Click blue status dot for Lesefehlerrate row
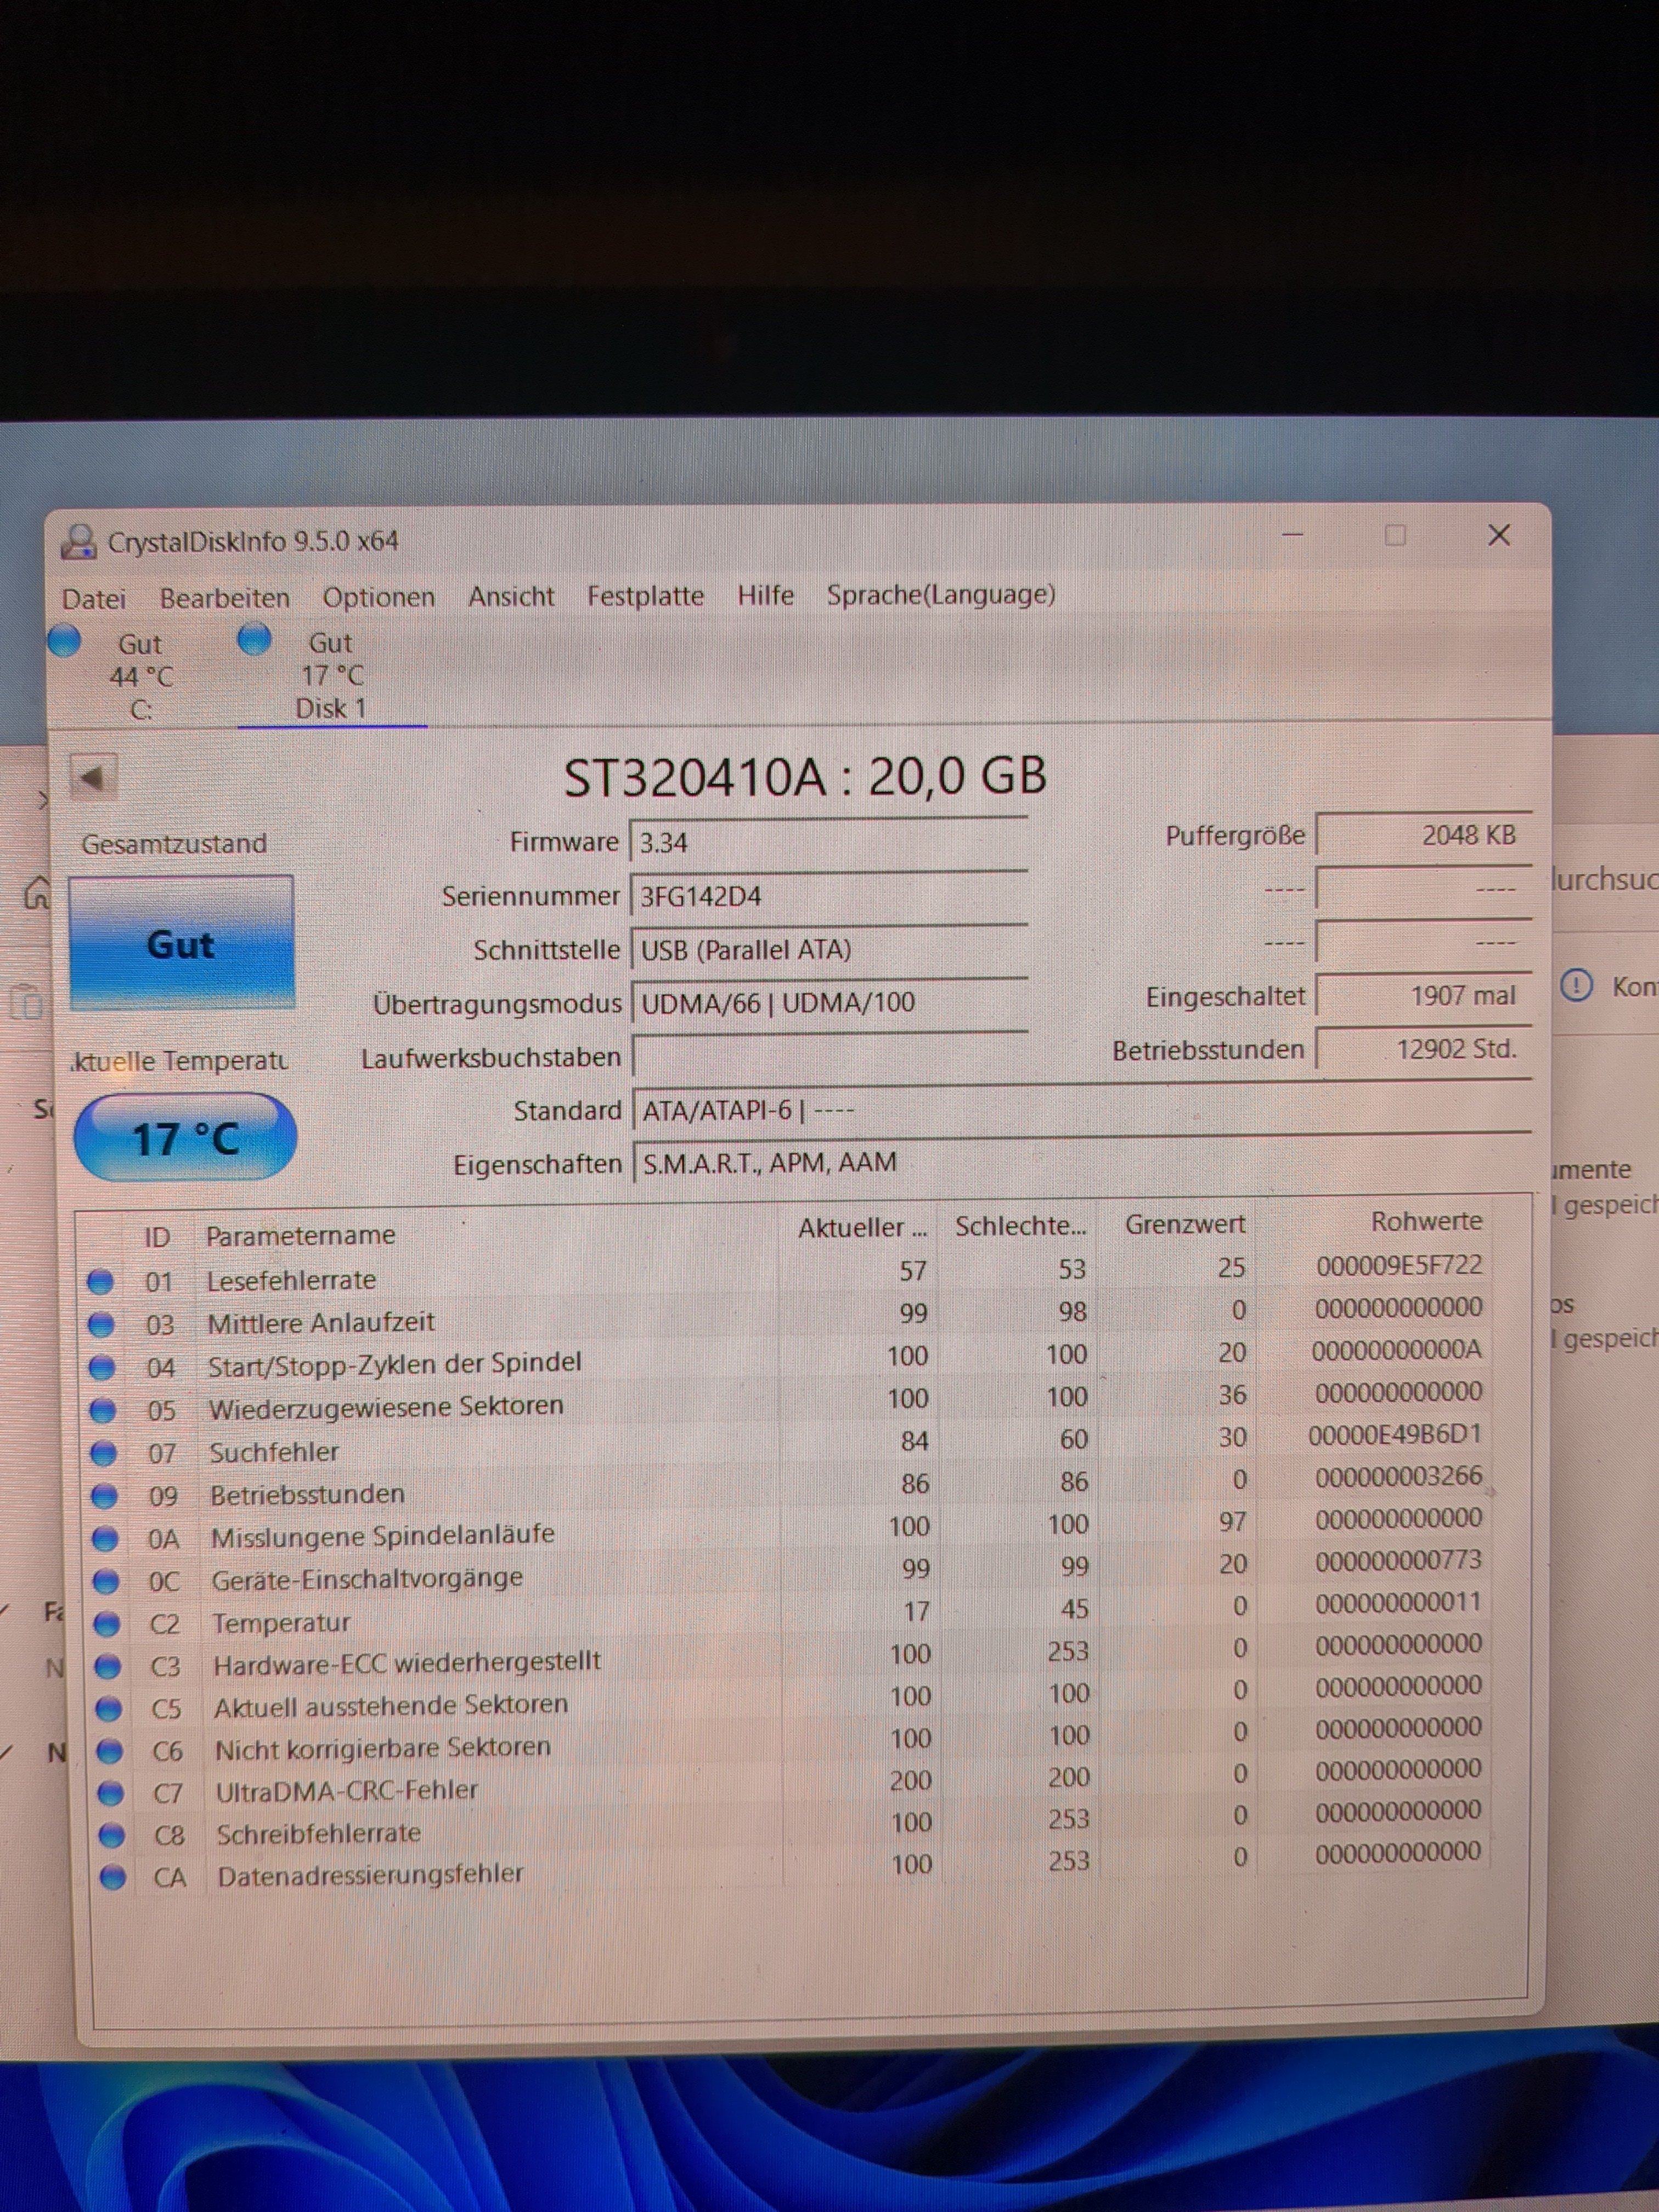Viewport: 1659px width, 2212px height. coord(101,1281)
